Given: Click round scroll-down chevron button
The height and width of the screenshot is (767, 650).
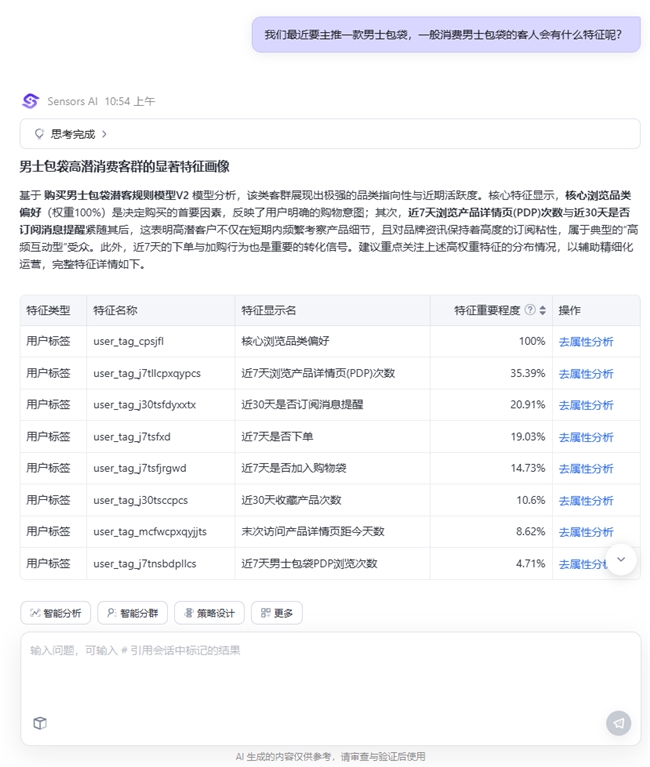Looking at the screenshot, I should (x=620, y=559).
